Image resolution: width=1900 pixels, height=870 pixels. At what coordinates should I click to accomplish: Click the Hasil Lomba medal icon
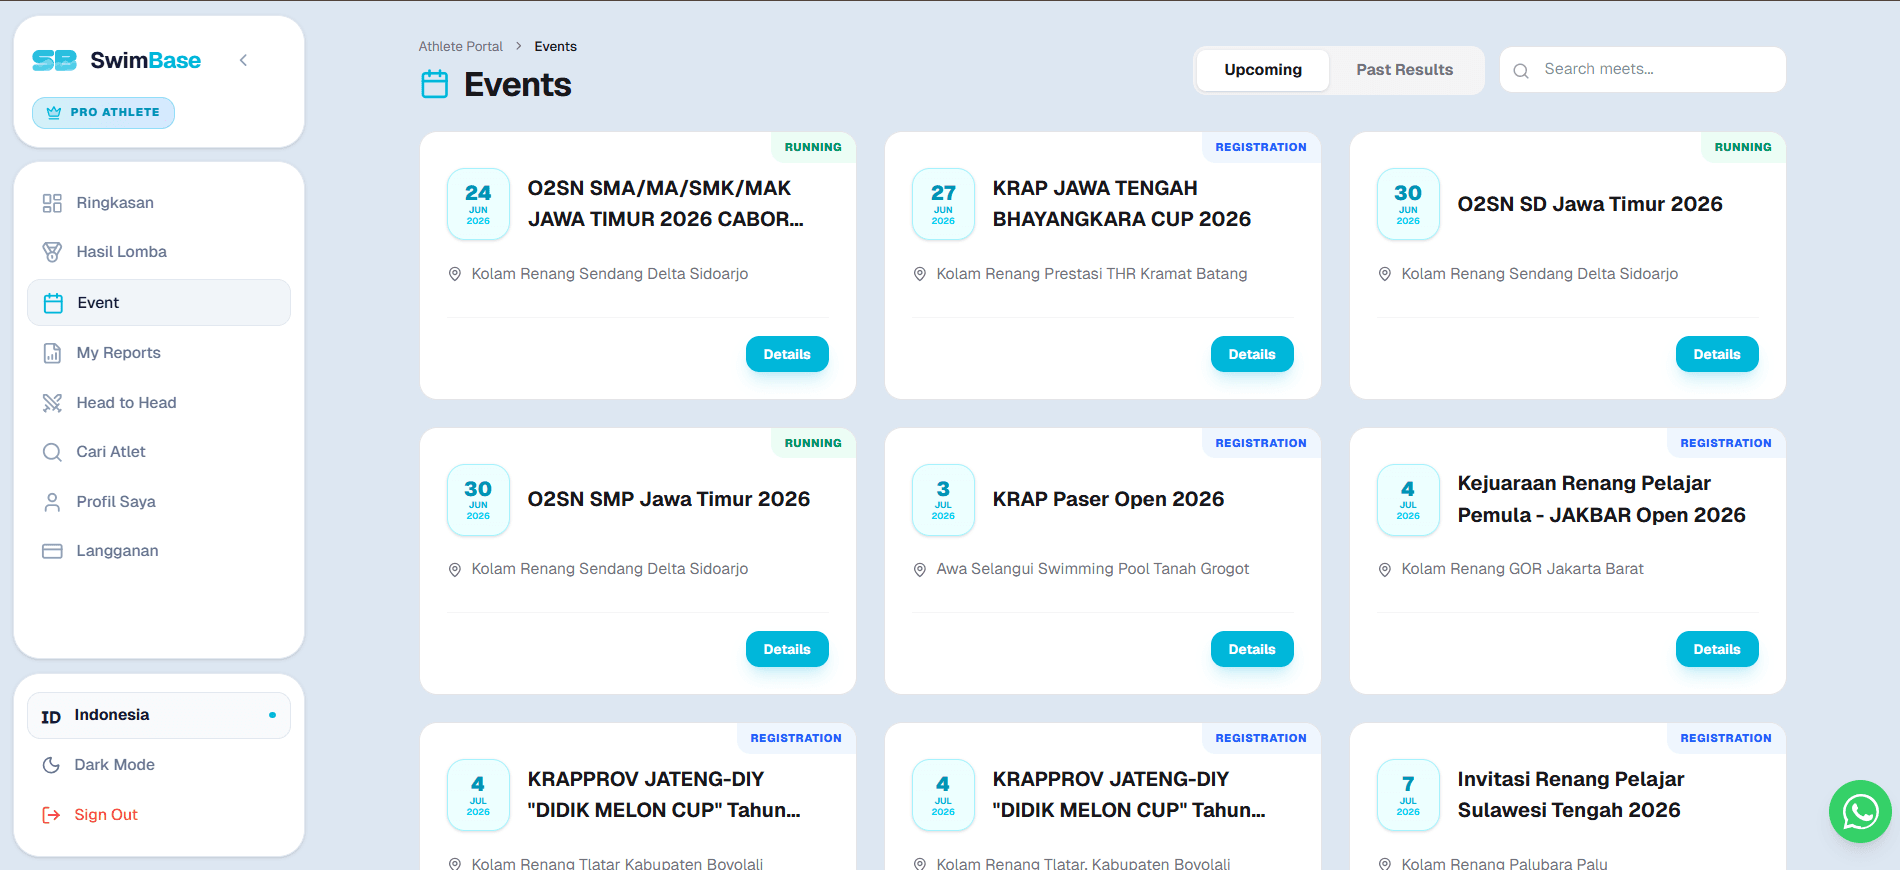(x=52, y=252)
